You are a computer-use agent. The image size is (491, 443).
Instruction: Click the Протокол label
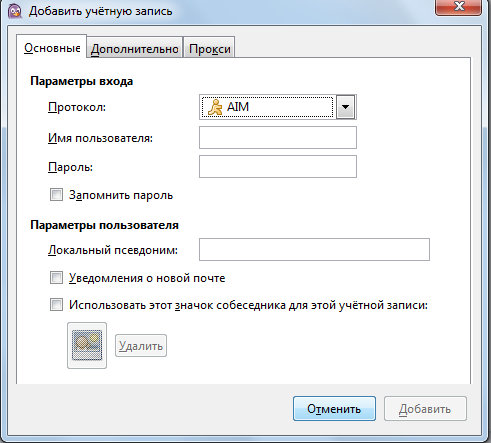77,107
